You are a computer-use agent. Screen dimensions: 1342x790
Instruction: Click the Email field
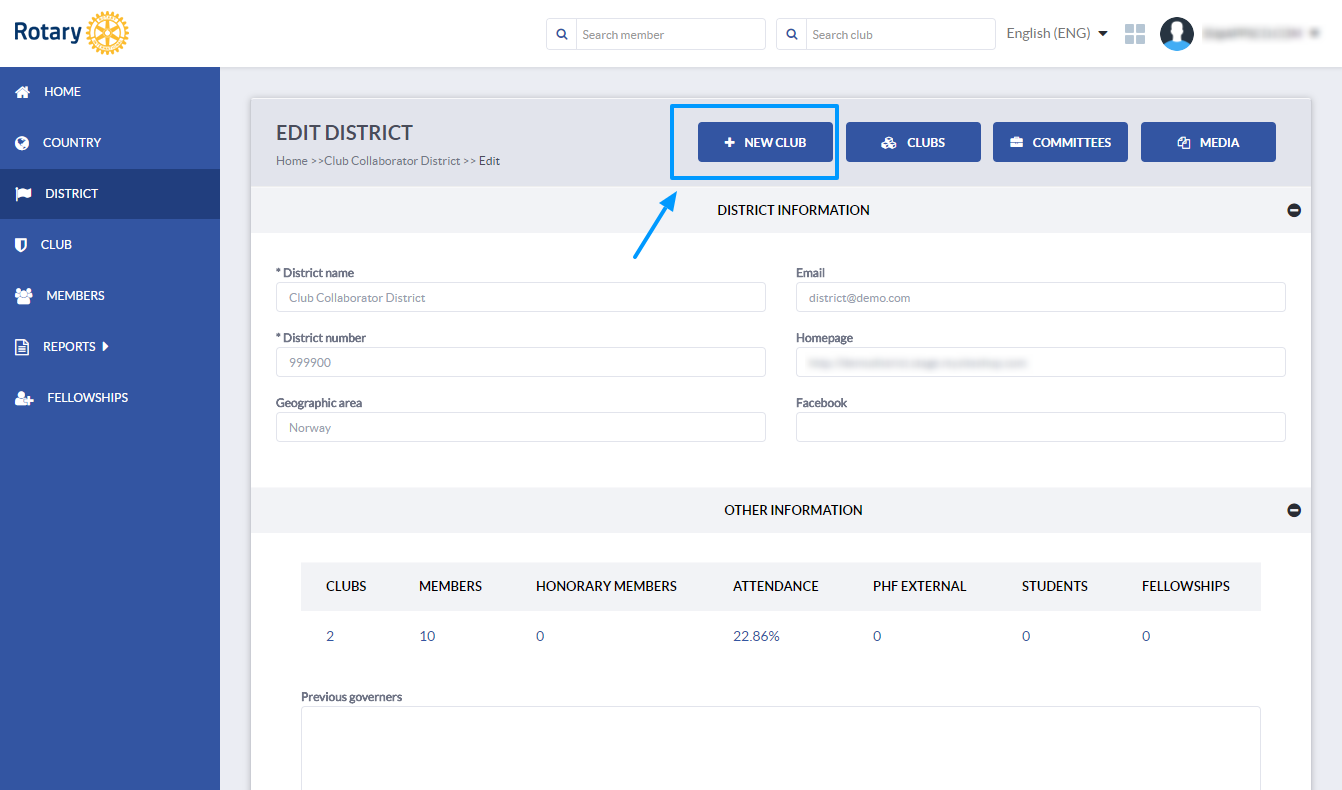[1041, 297]
